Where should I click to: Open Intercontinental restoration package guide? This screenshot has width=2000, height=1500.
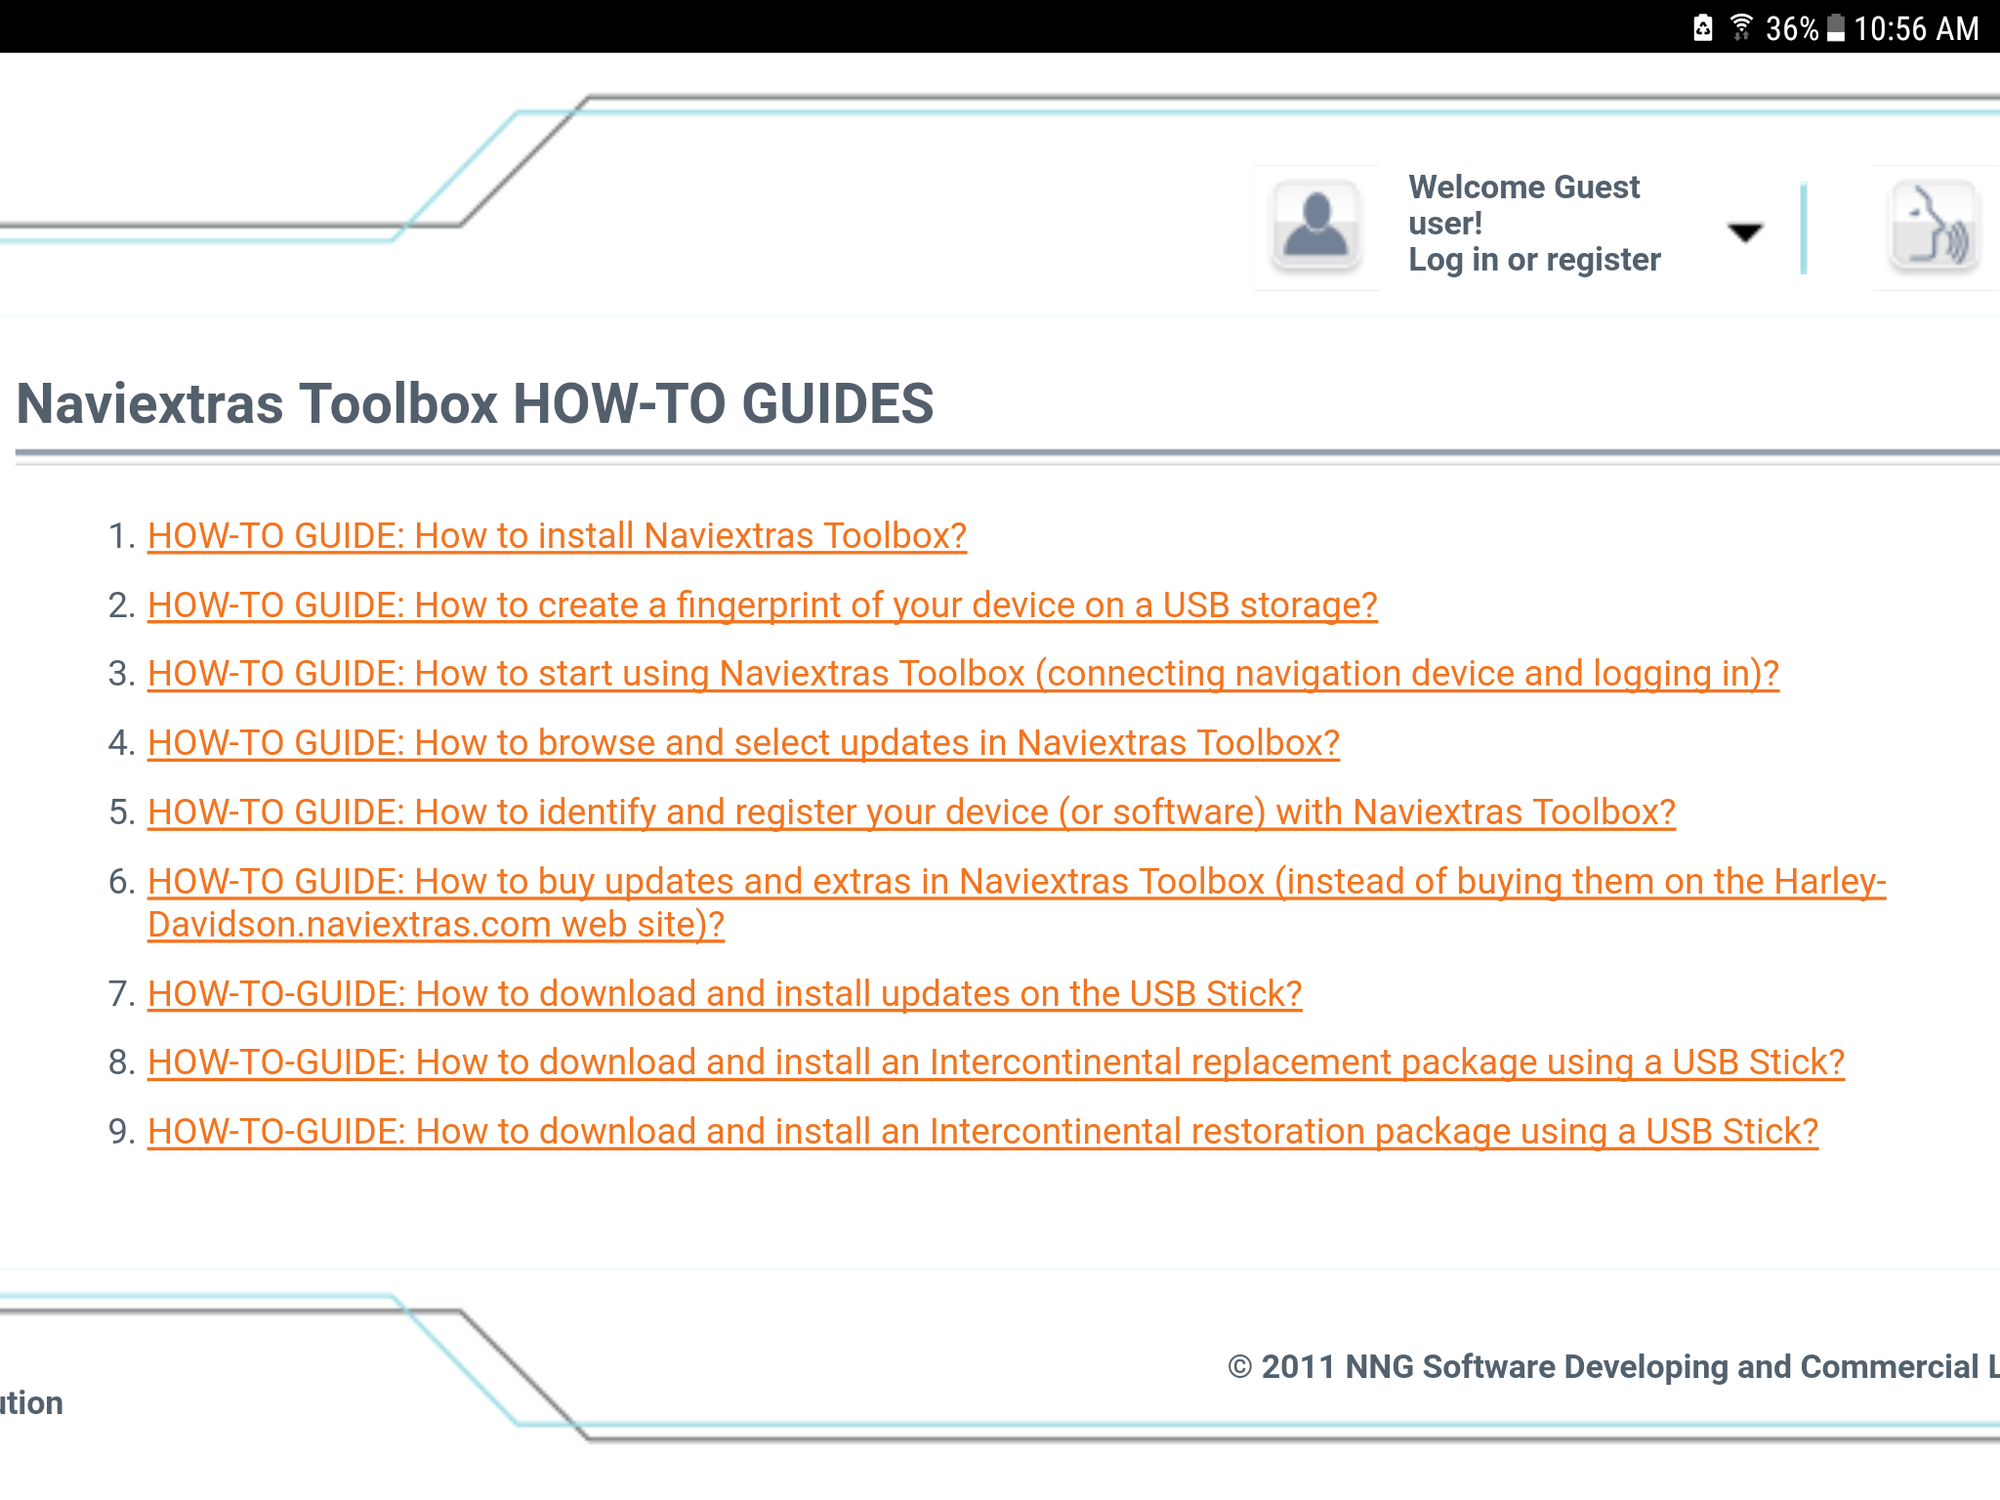tap(982, 1132)
